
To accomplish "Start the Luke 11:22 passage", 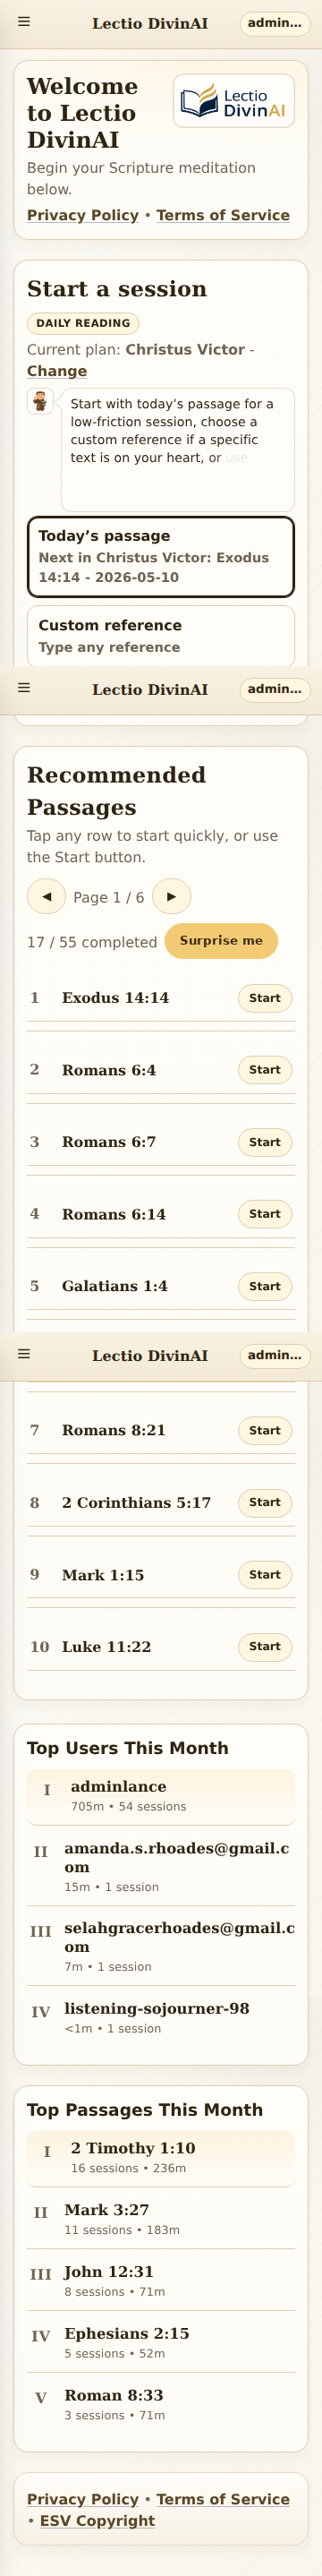I will click(x=265, y=1646).
